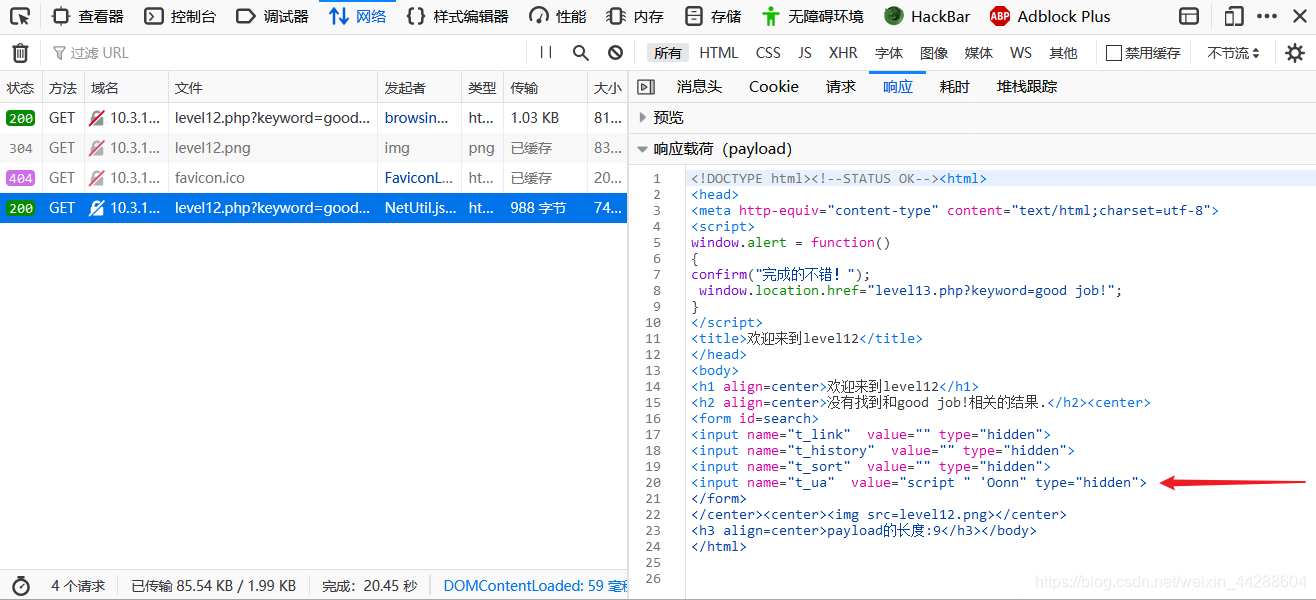Switch to the 控制台 console tab
This screenshot has width=1316, height=600.
[x=180, y=16]
